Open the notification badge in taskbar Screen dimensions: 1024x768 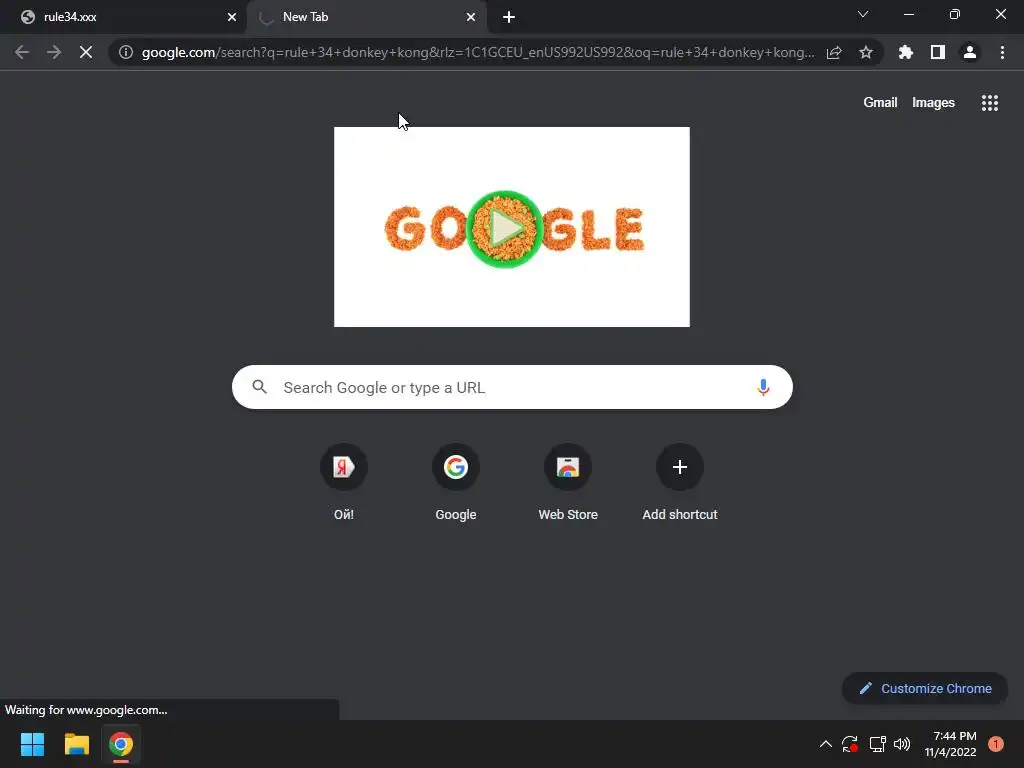pos(995,744)
